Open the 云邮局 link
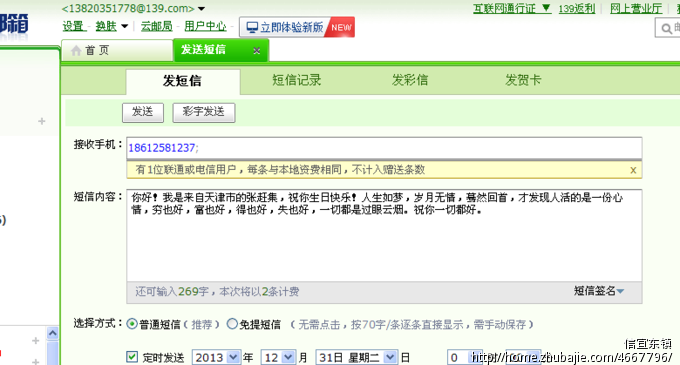680x365 pixels. click(x=157, y=26)
